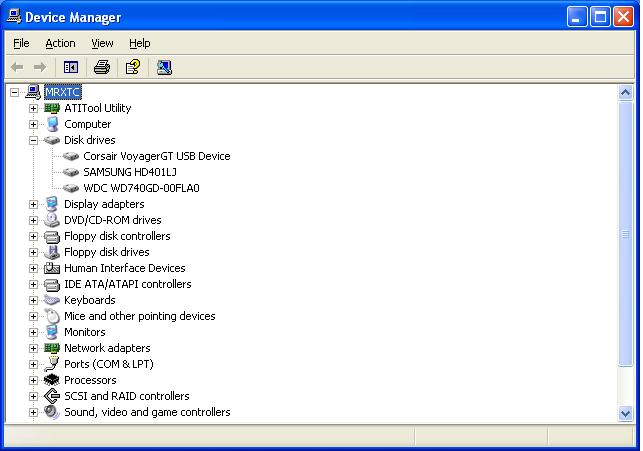Select the SCSI and RAID controllers label
The width and height of the screenshot is (643, 451).
[127, 396]
